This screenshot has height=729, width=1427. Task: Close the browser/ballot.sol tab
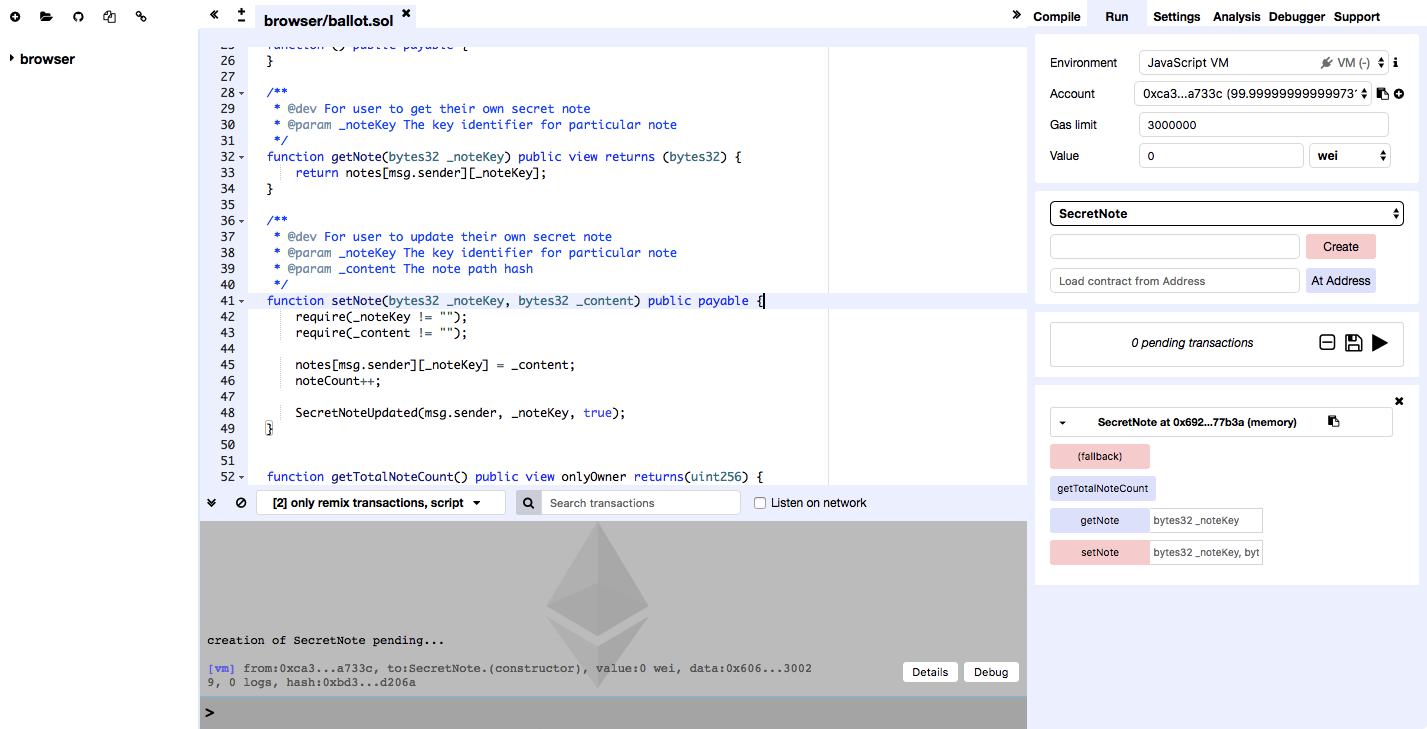(x=405, y=13)
